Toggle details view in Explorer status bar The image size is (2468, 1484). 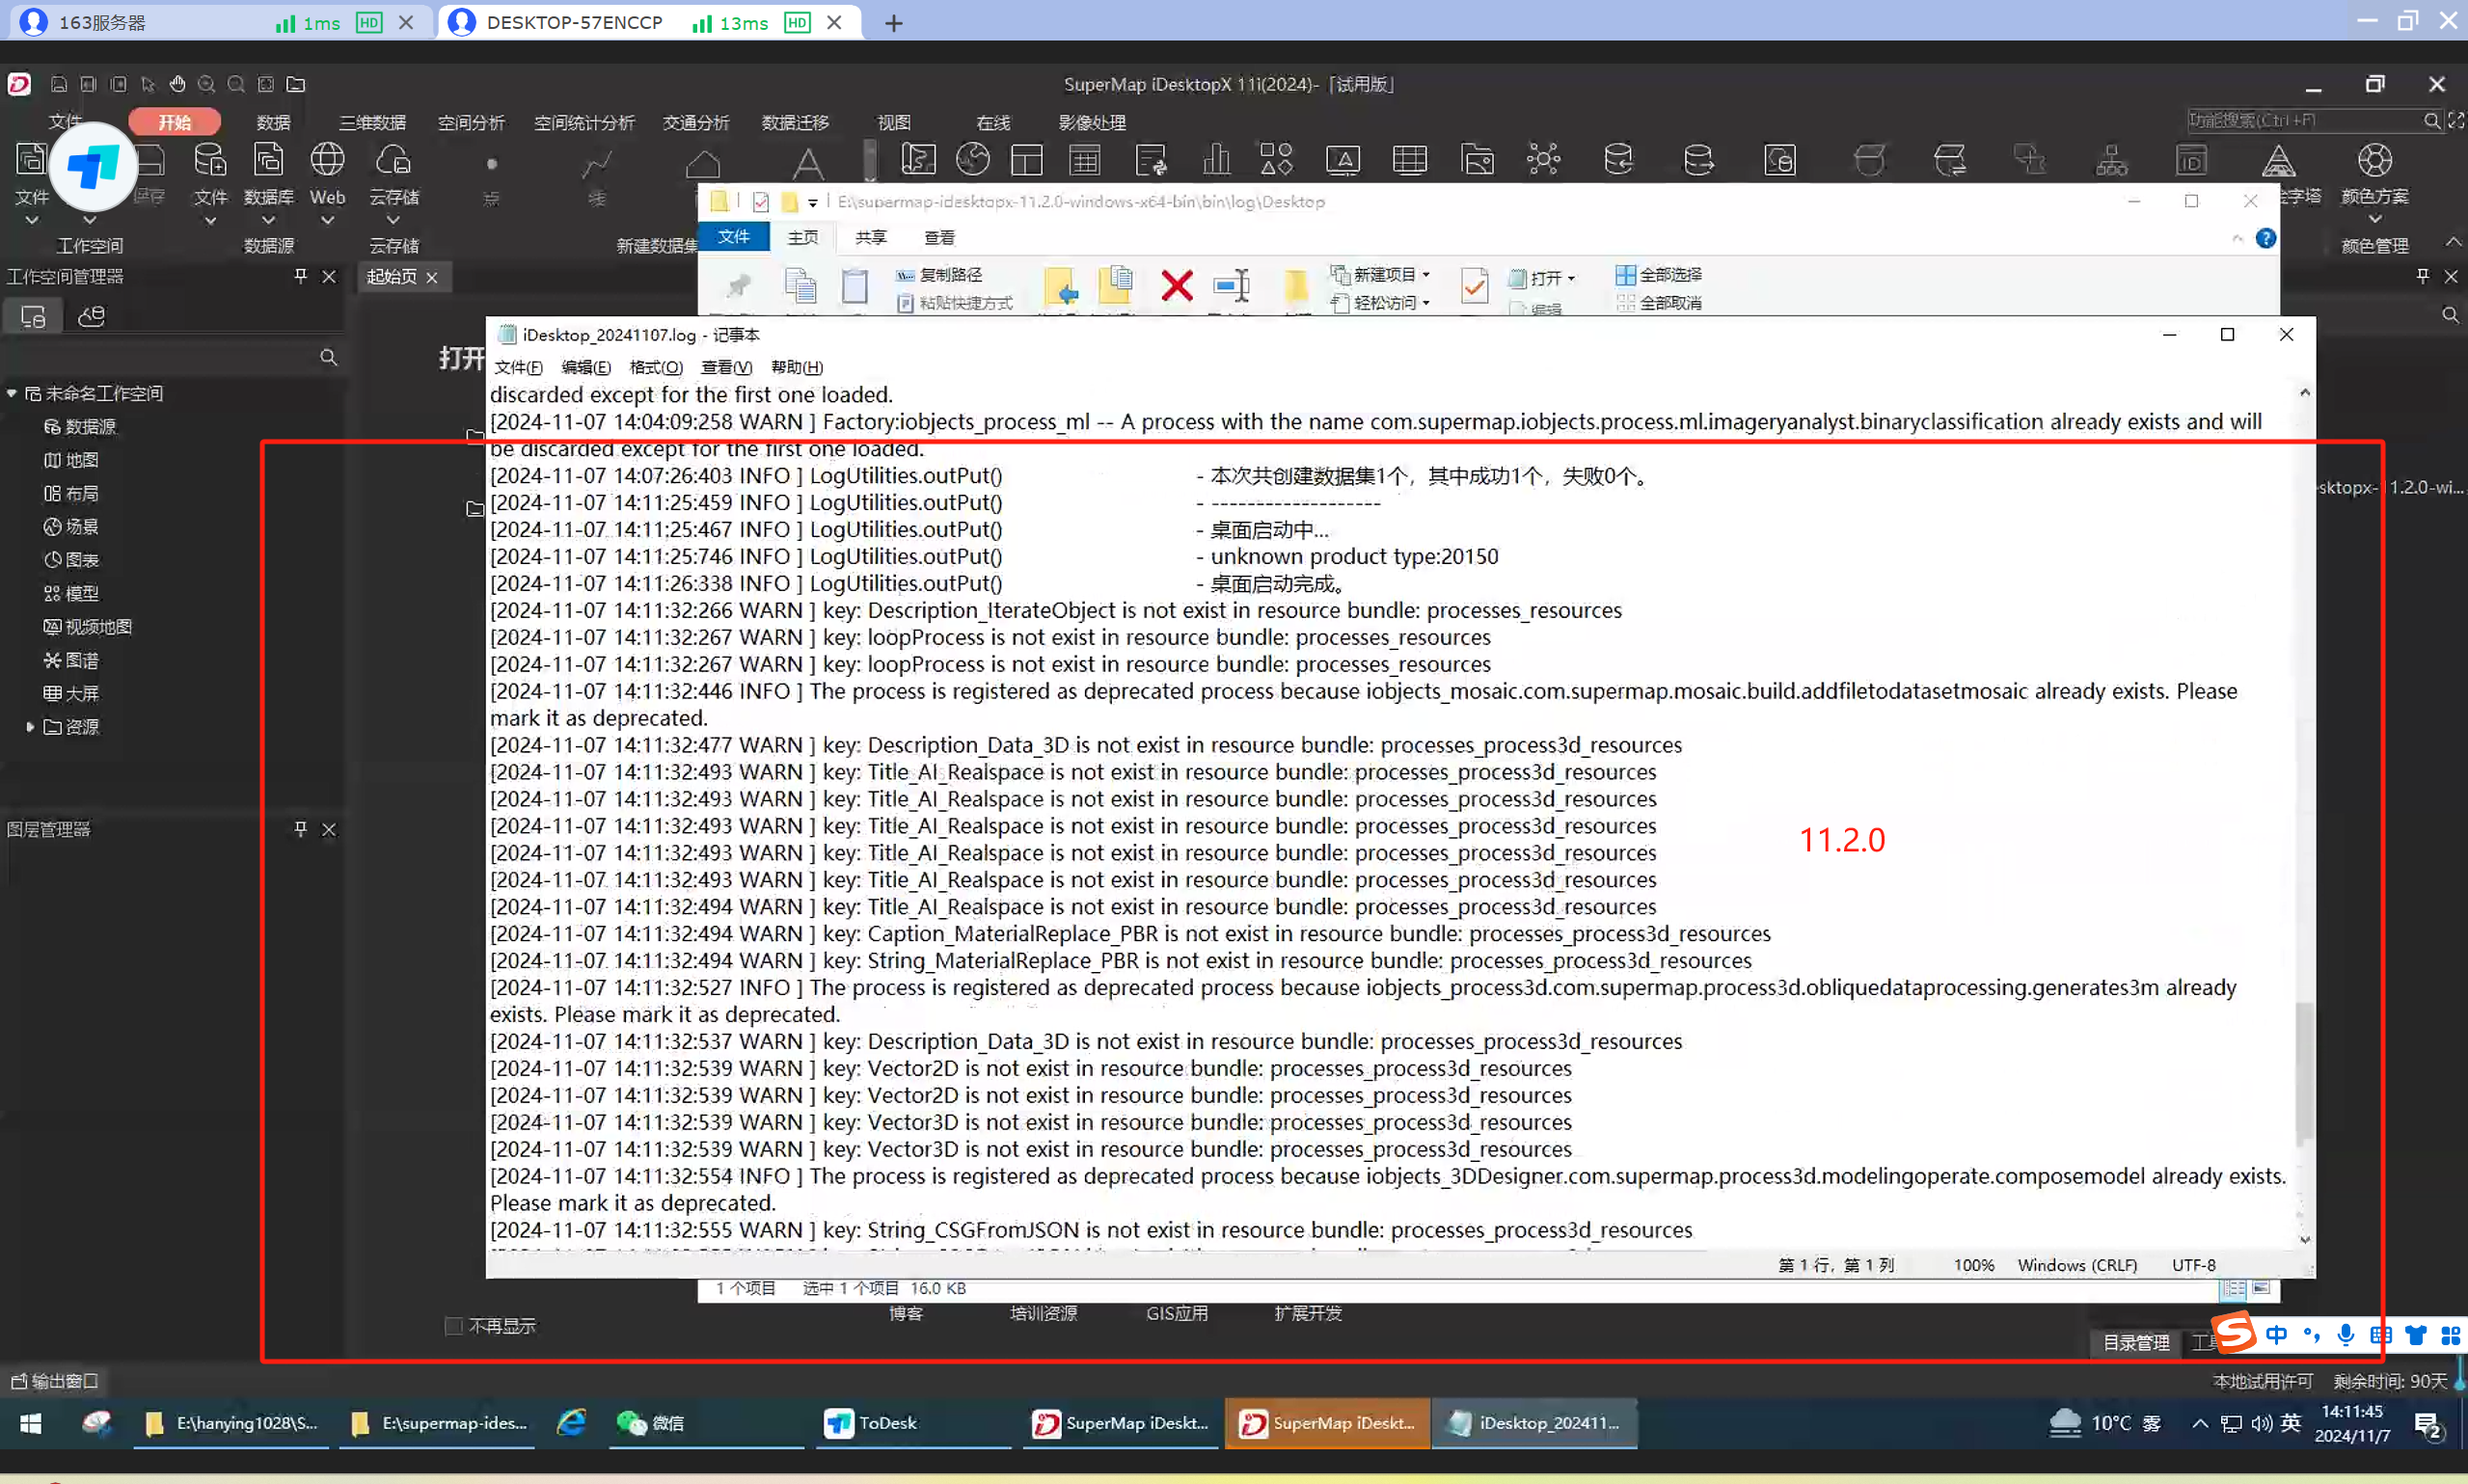2233,1289
